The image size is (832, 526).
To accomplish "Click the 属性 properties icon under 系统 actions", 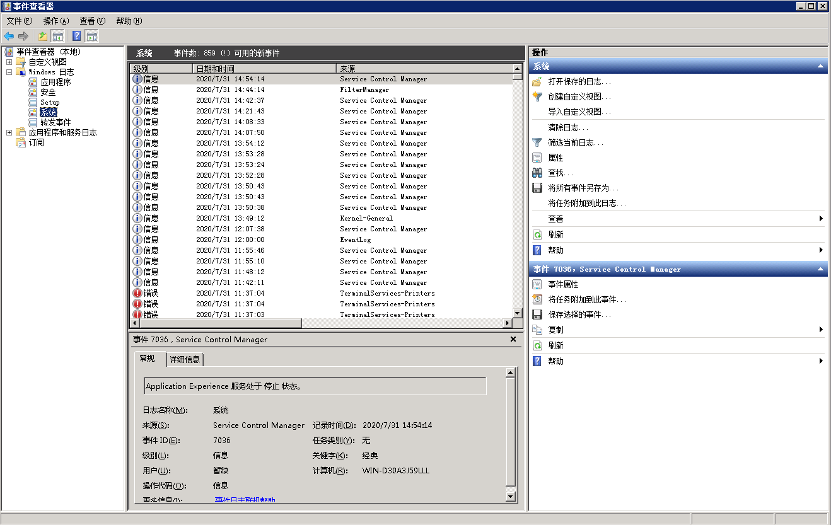I will click(537, 158).
